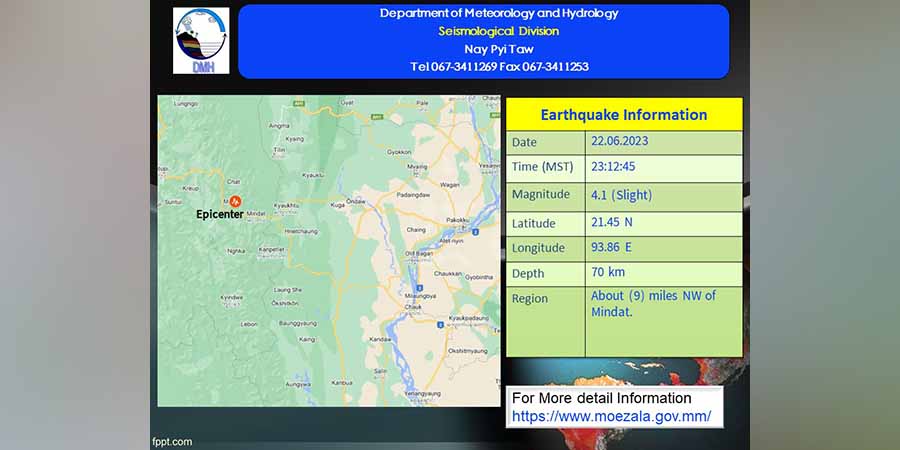This screenshot has width=900, height=450.
Task: Click the 'Longitude' row label
Action: [538, 248]
